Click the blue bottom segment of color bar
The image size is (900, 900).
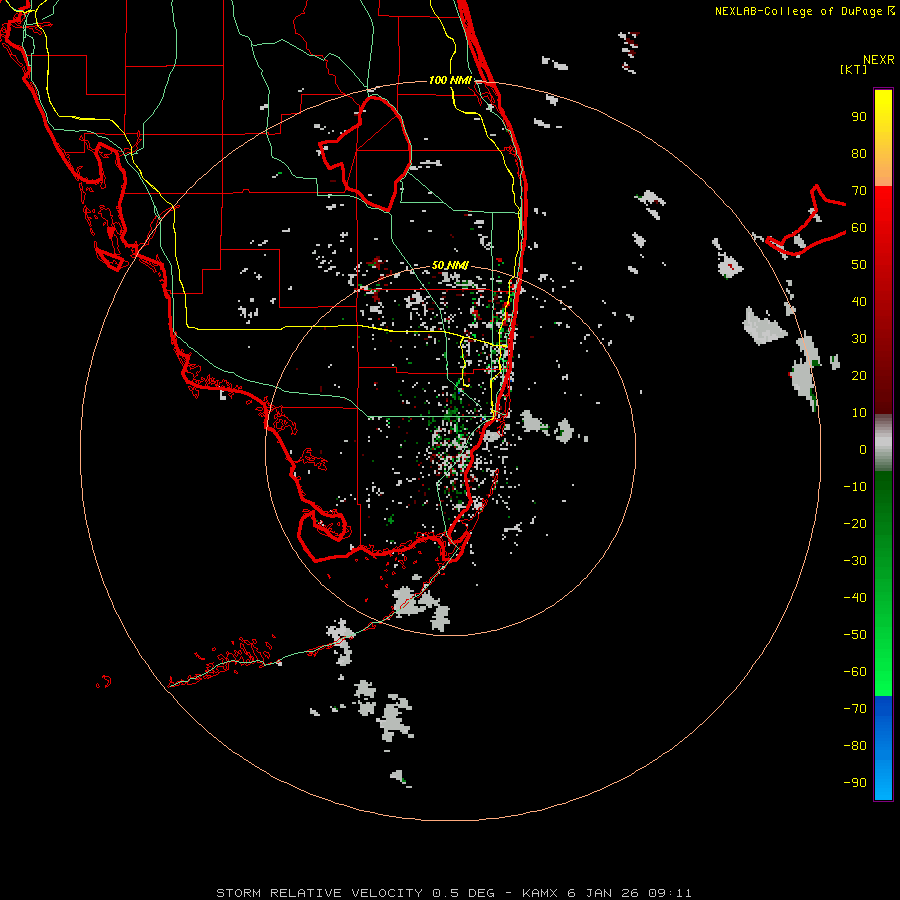pos(883,748)
